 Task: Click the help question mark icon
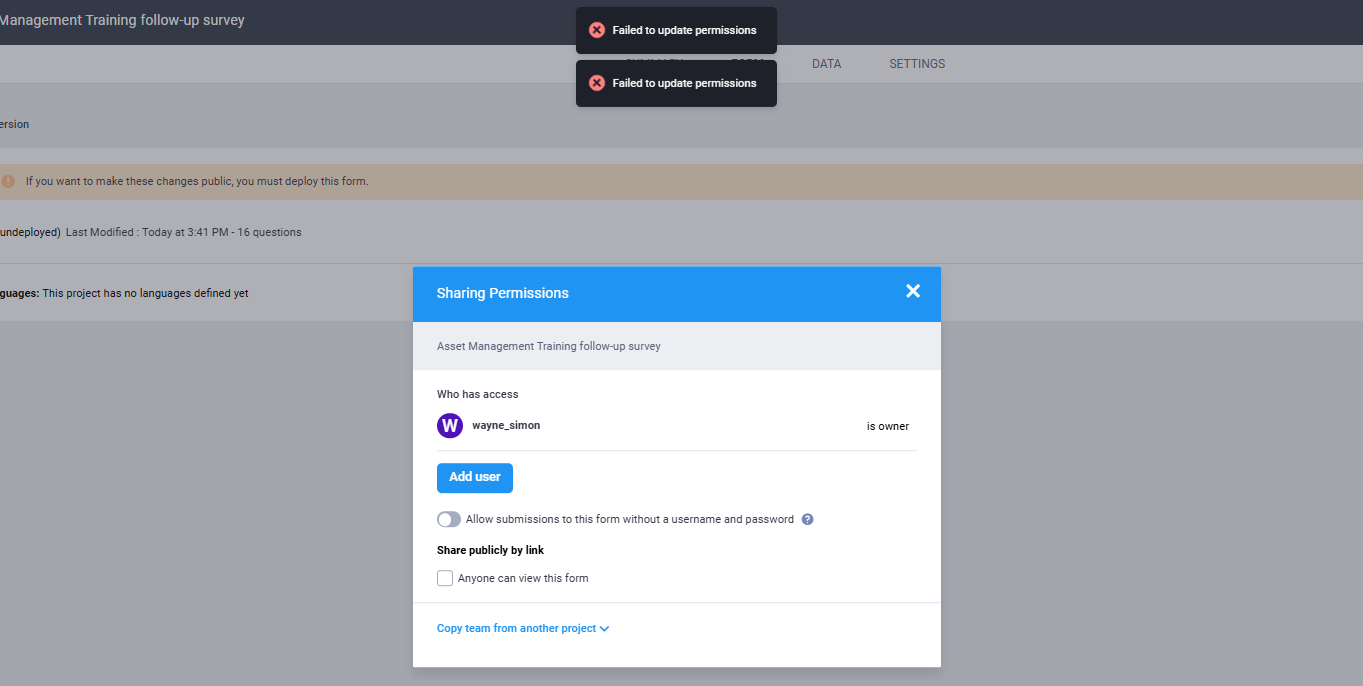[808, 520]
